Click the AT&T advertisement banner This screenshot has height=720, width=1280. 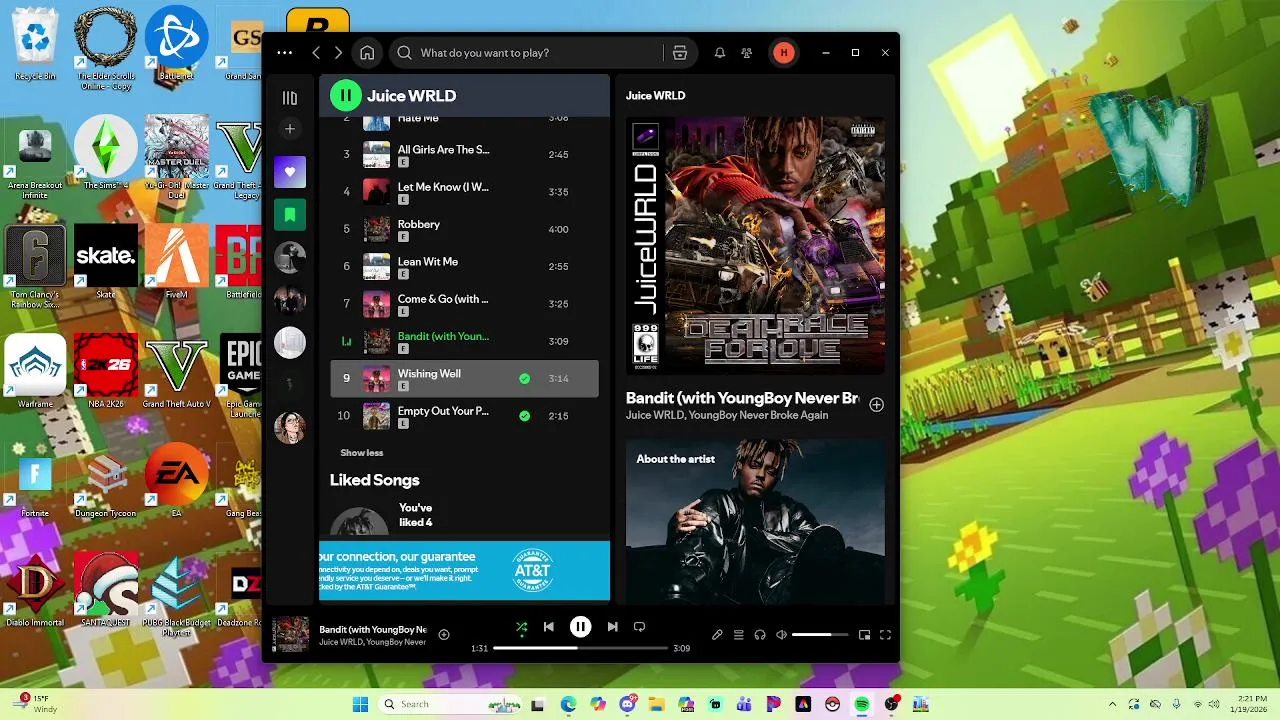click(x=464, y=571)
